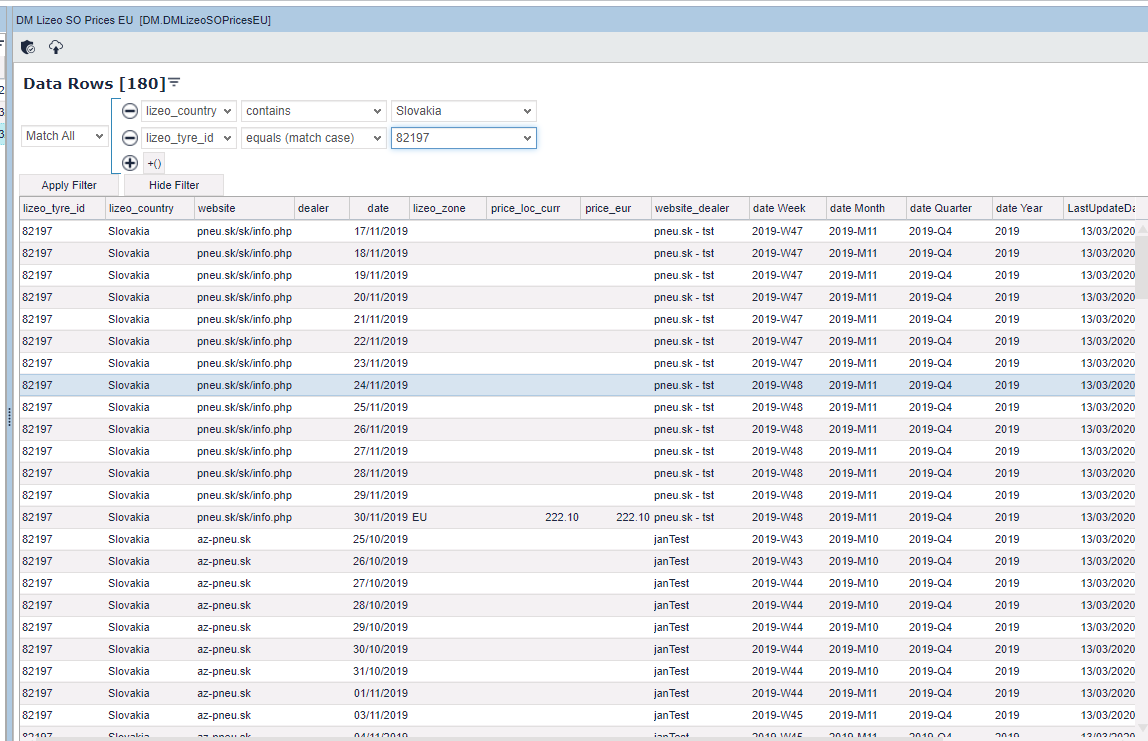Remove the lizeo_tyre_id filter condition
This screenshot has width=1148, height=741.
click(130, 138)
